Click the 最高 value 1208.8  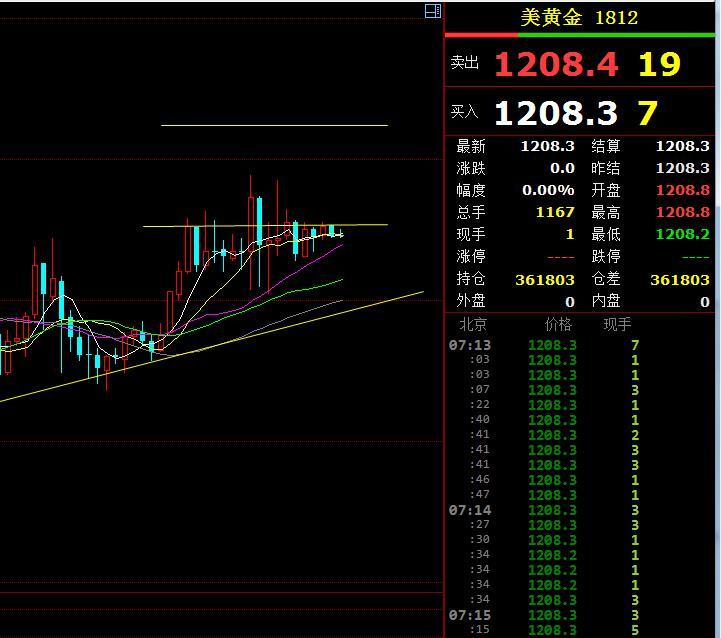tap(682, 212)
